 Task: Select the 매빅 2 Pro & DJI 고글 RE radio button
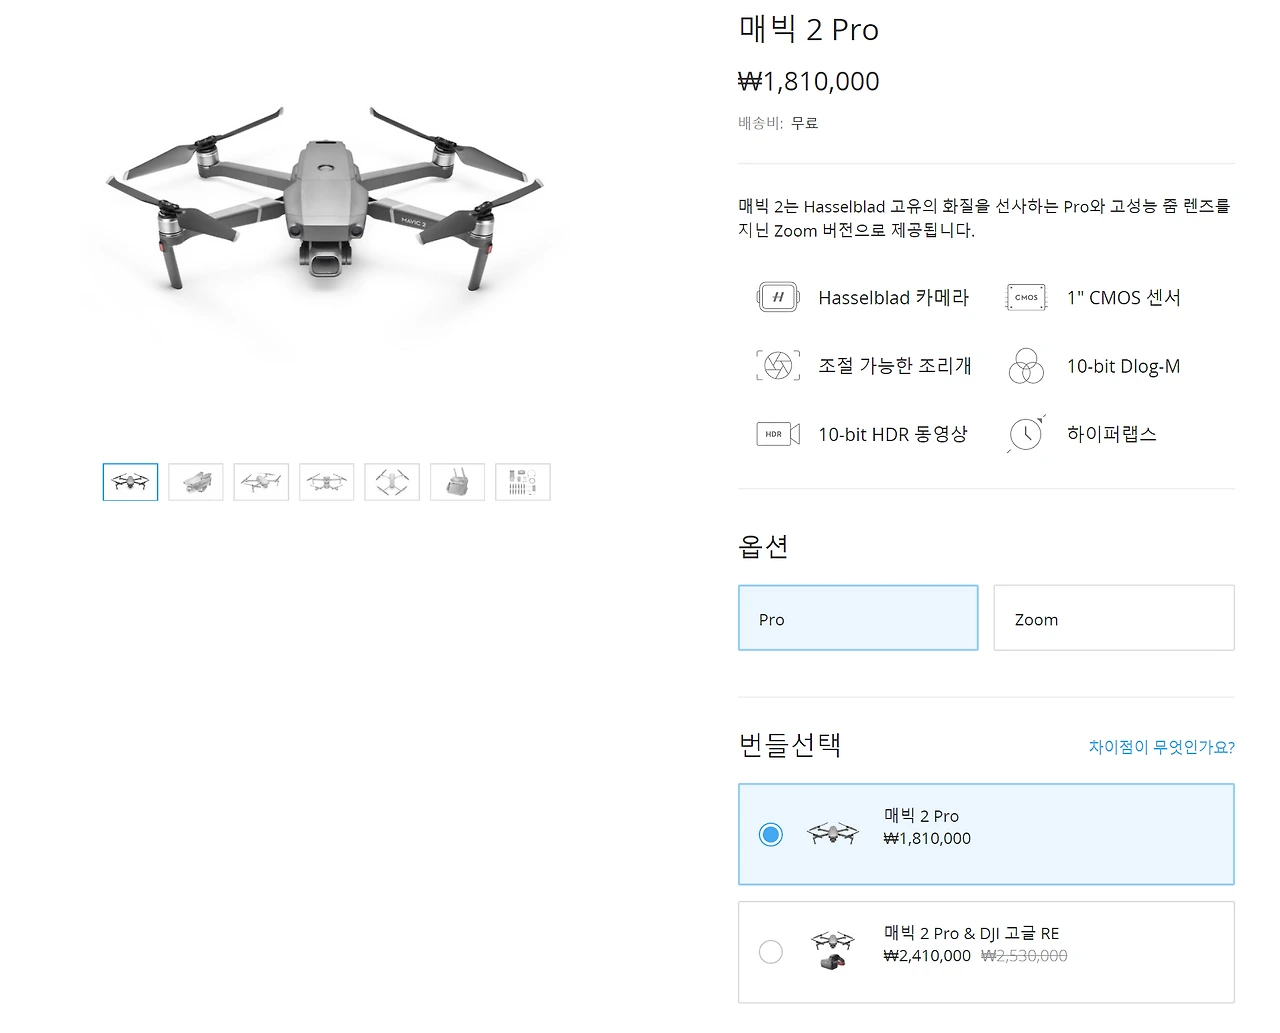[x=770, y=951]
